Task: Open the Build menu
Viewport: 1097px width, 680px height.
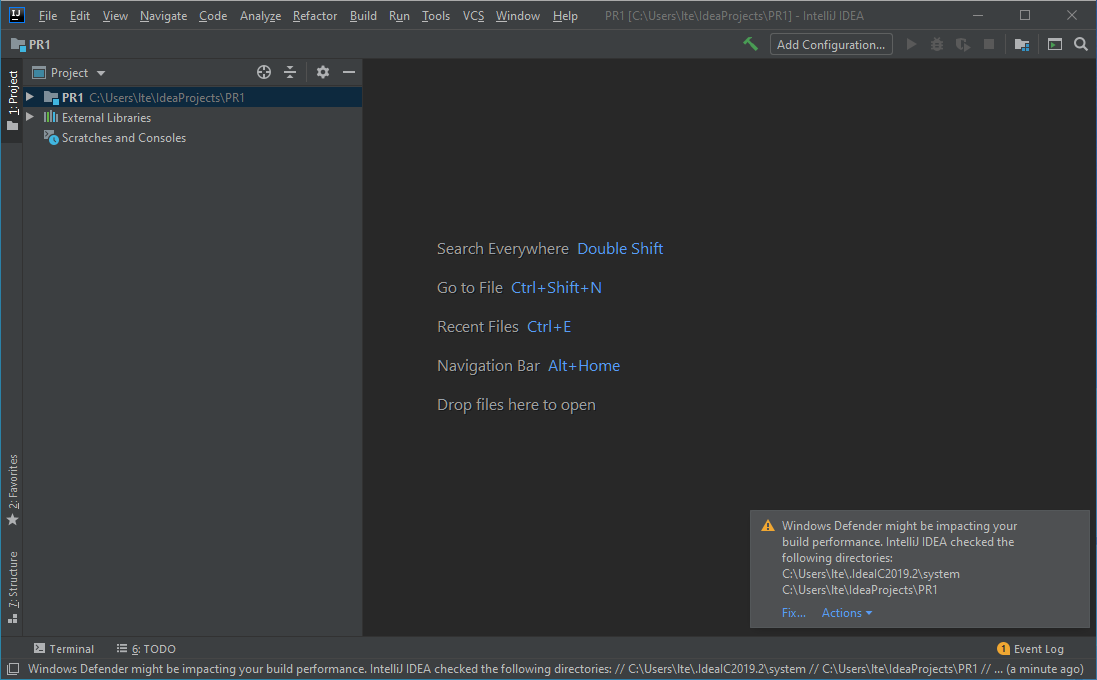Action: coord(363,15)
